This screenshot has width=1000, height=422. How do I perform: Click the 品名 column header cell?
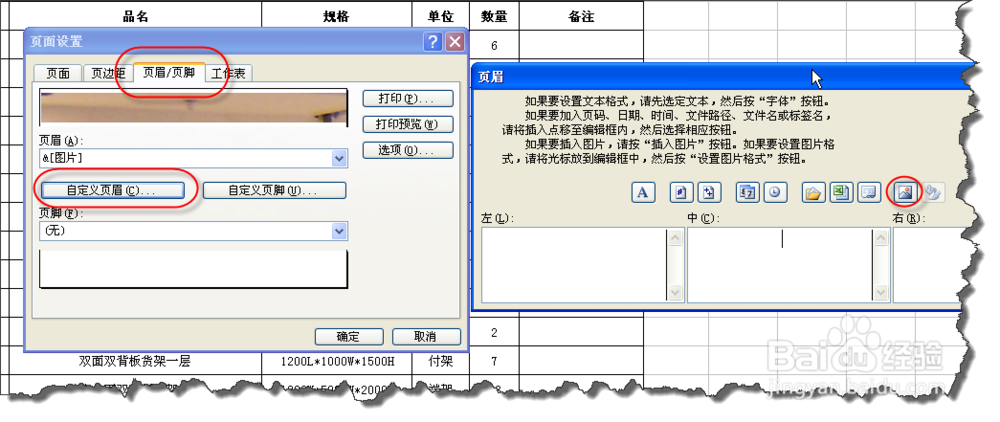click(135, 16)
